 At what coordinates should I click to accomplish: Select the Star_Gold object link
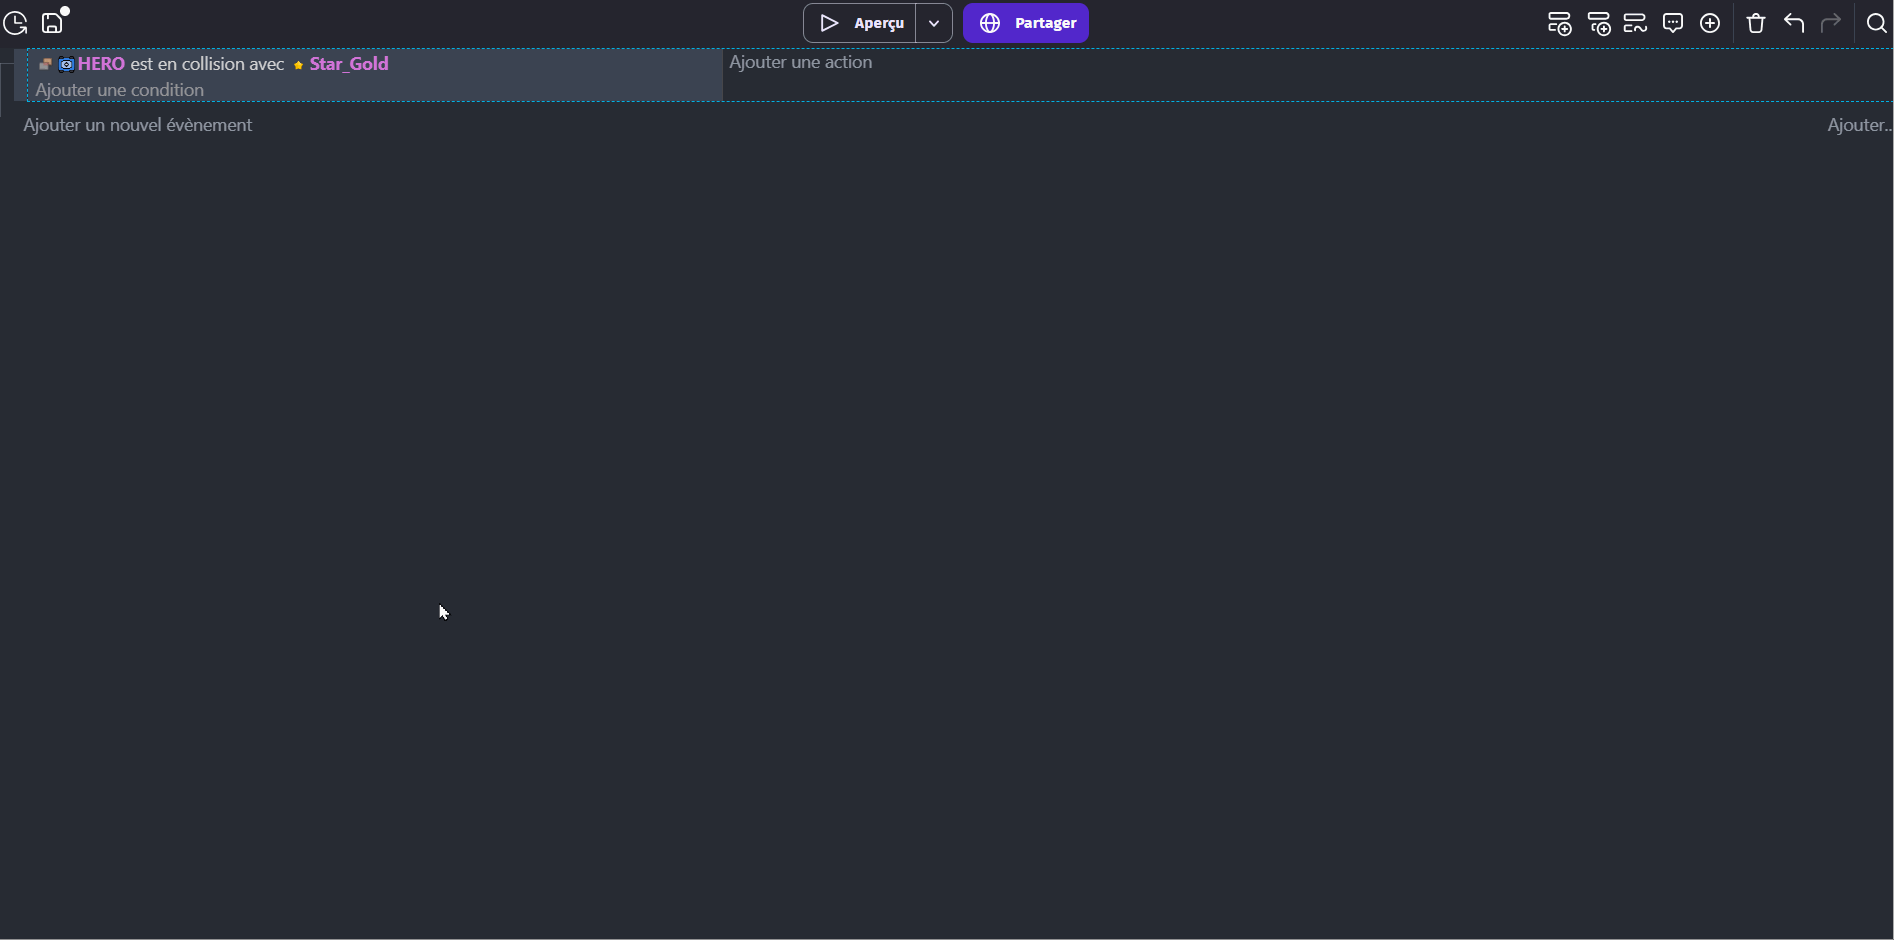tap(348, 63)
